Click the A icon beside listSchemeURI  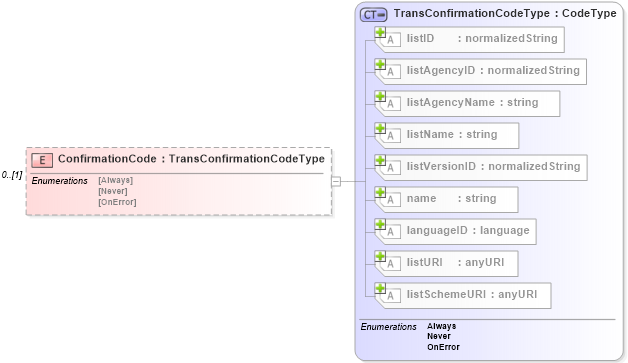pos(391,296)
